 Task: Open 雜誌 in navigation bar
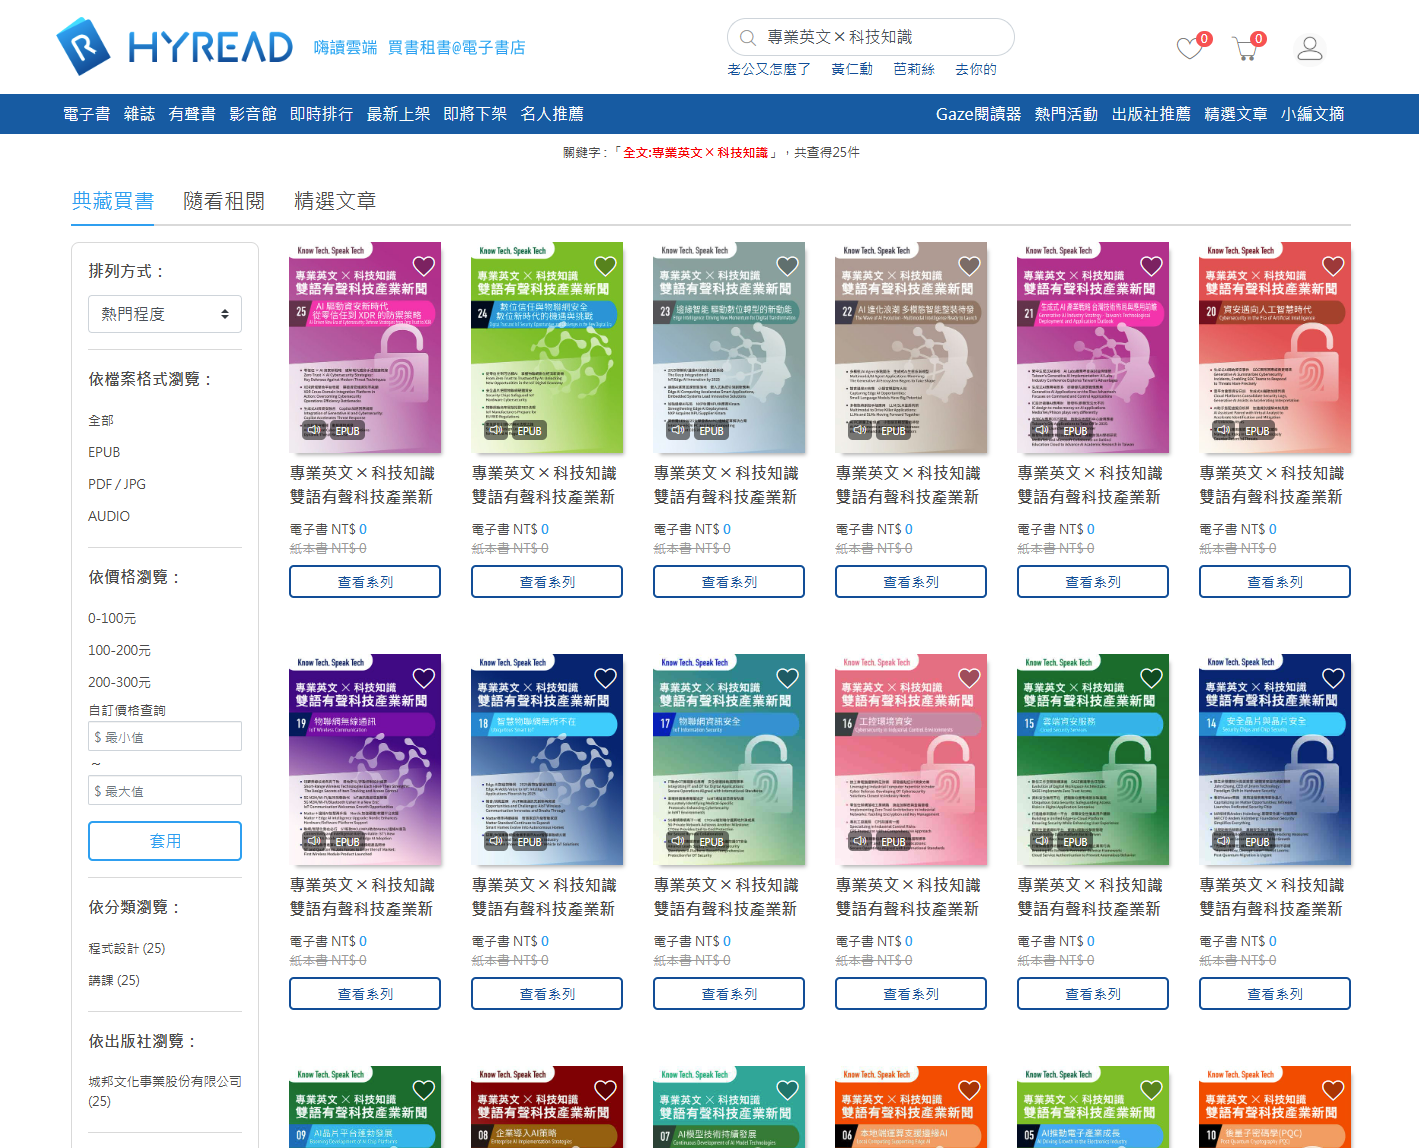[140, 114]
